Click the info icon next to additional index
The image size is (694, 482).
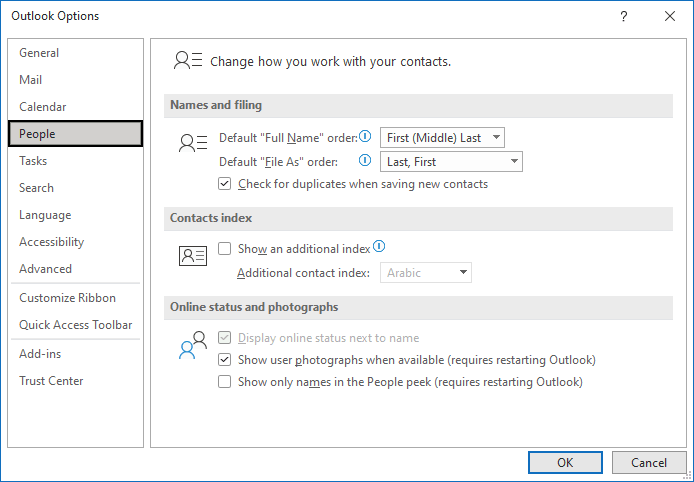[x=379, y=247]
